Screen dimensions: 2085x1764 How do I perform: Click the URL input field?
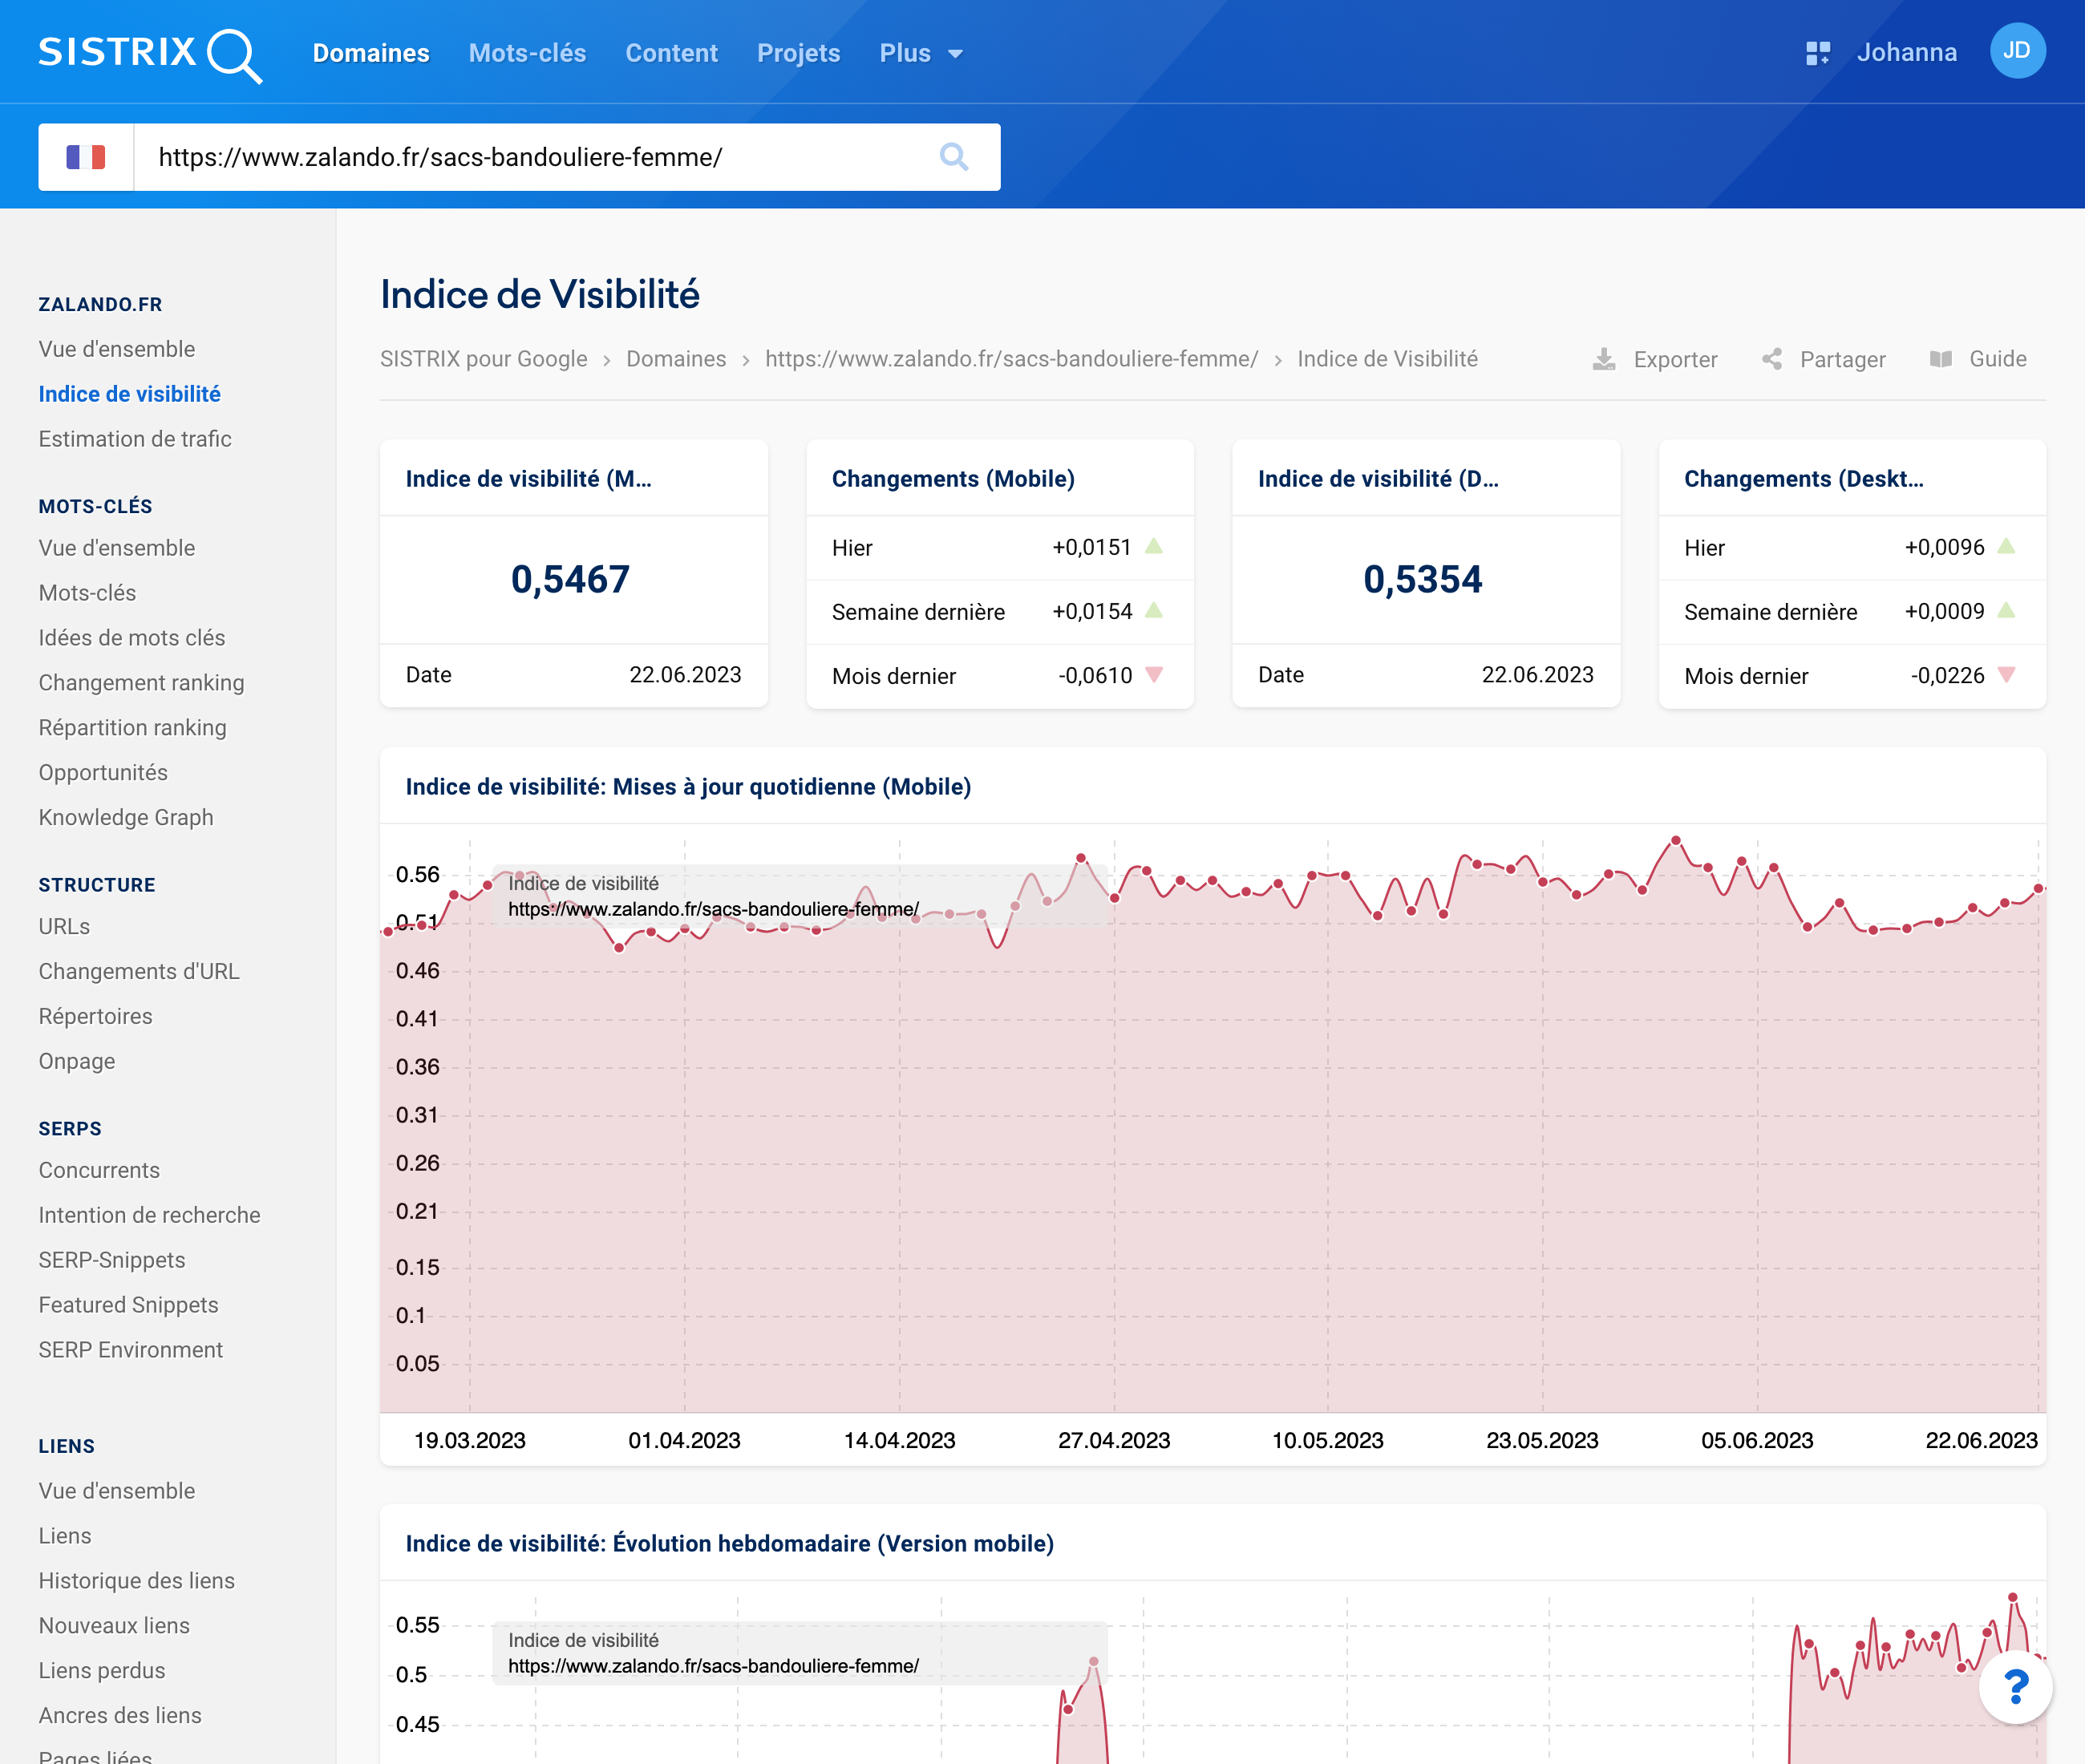pos(530,157)
